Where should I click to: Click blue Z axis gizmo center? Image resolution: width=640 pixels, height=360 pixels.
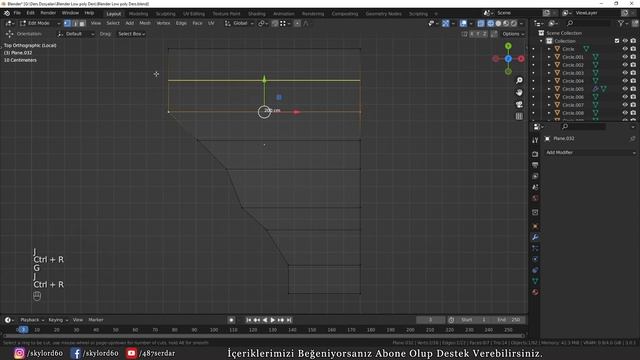click(x=508, y=59)
